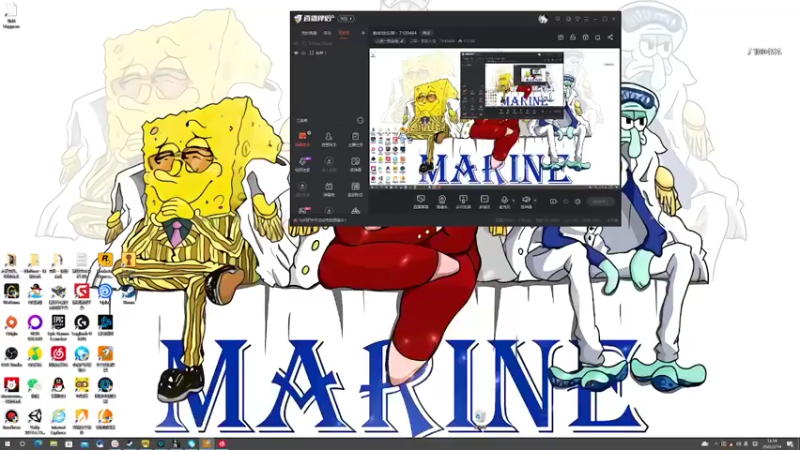Add a new scene with the plus button
This screenshot has height=450, width=800.
click(x=363, y=33)
